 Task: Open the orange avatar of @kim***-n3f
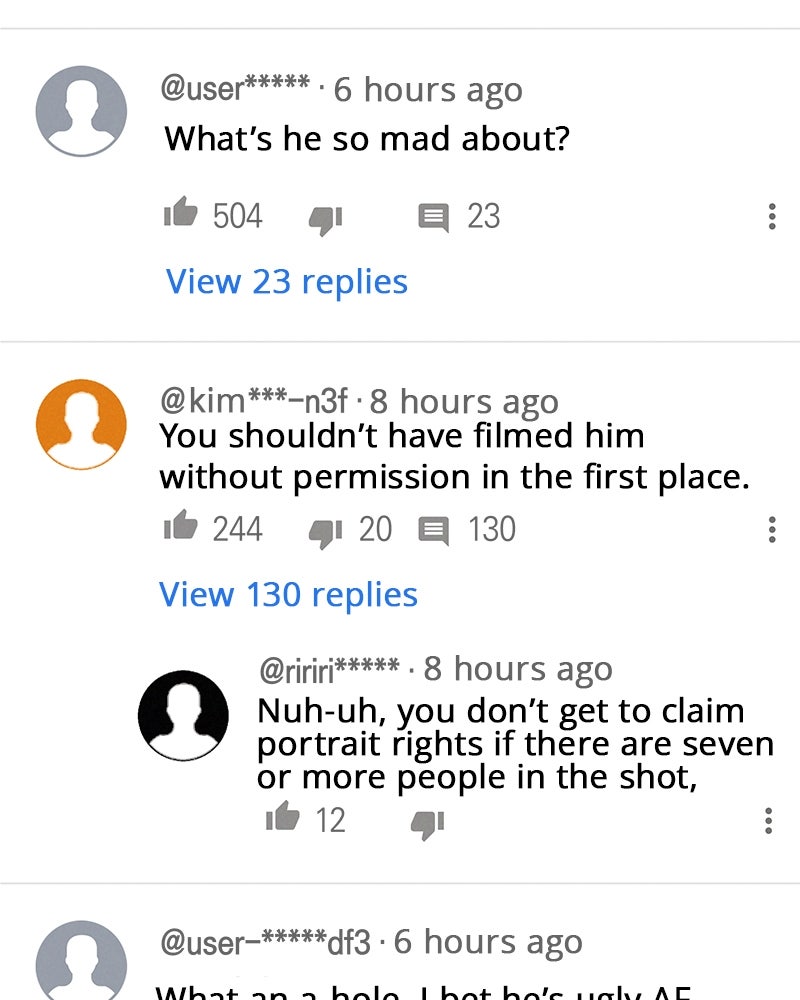point(81,424)
